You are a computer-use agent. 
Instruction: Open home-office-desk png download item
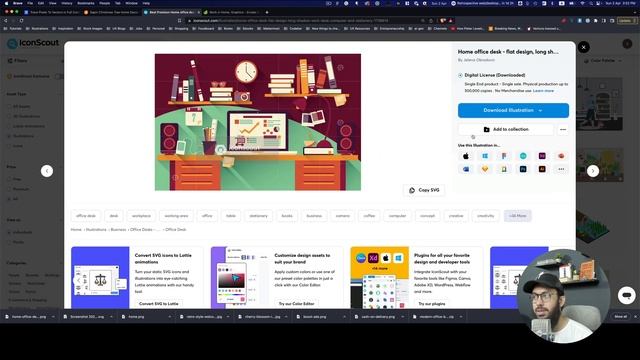click(x=29, y=317)
